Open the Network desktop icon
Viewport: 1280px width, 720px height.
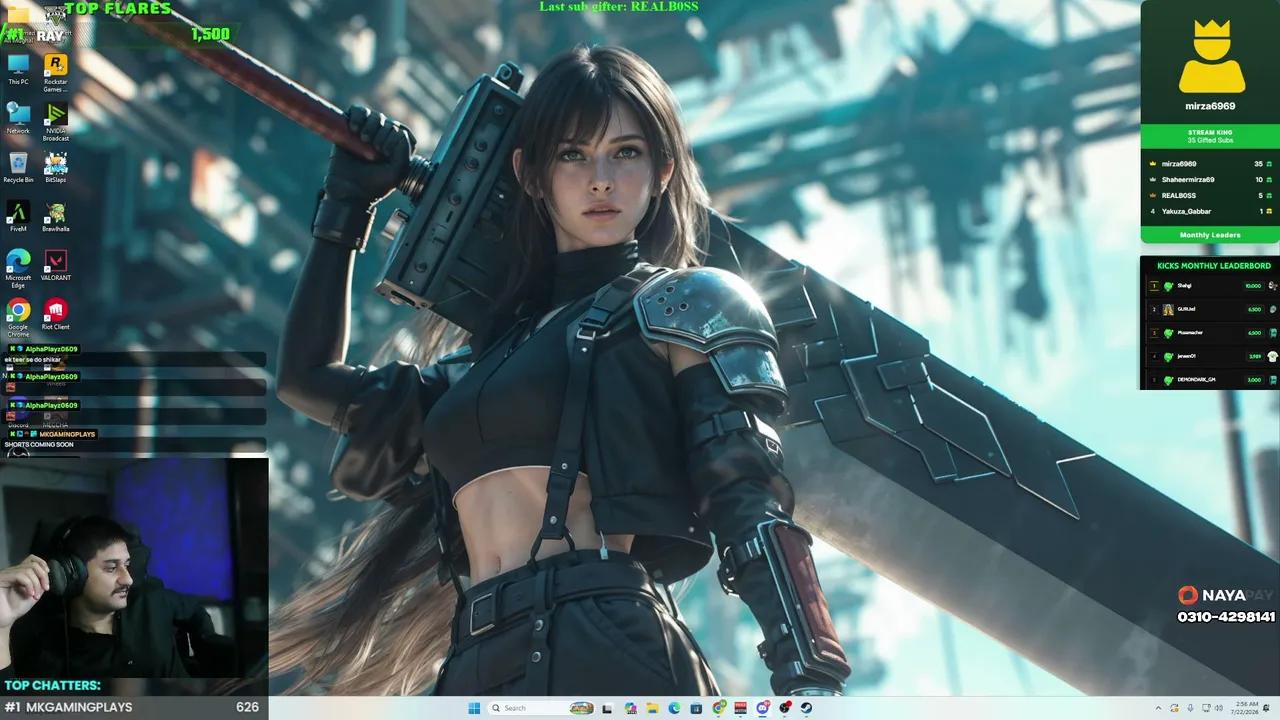(x=18, y=118)
